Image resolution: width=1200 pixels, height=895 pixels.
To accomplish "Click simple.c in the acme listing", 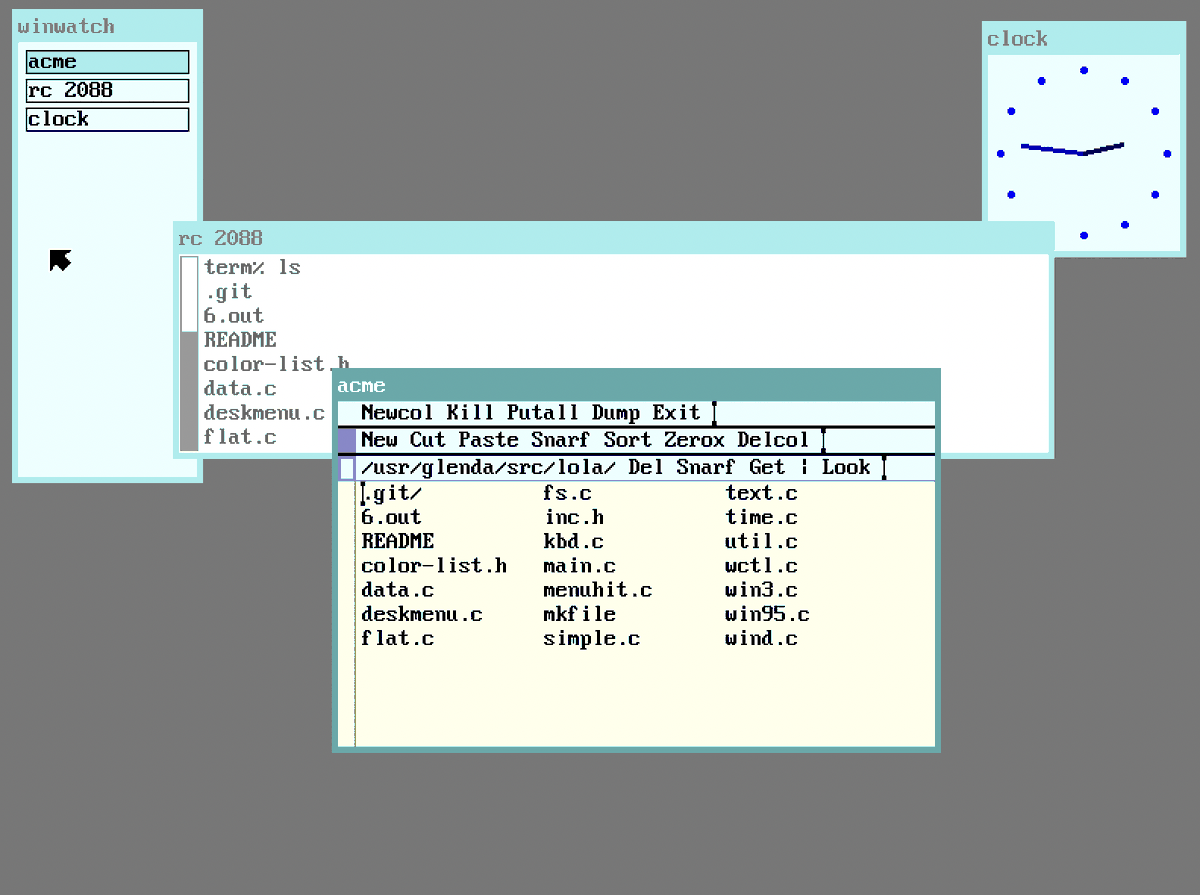I will coord(591,638).
